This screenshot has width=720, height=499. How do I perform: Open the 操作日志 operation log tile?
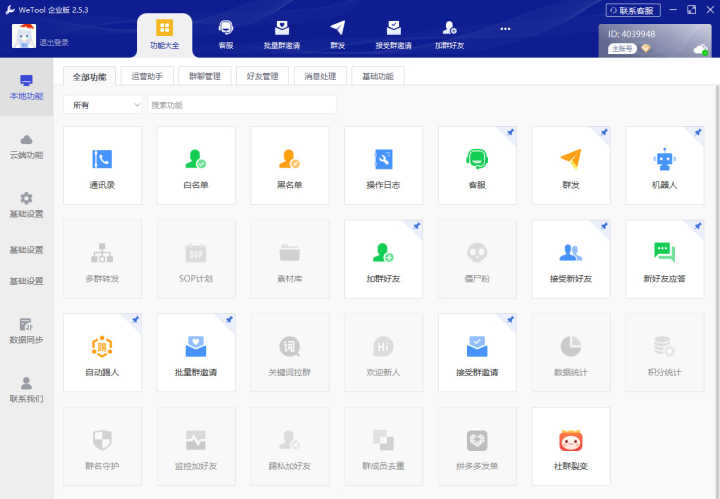[383, 166]
